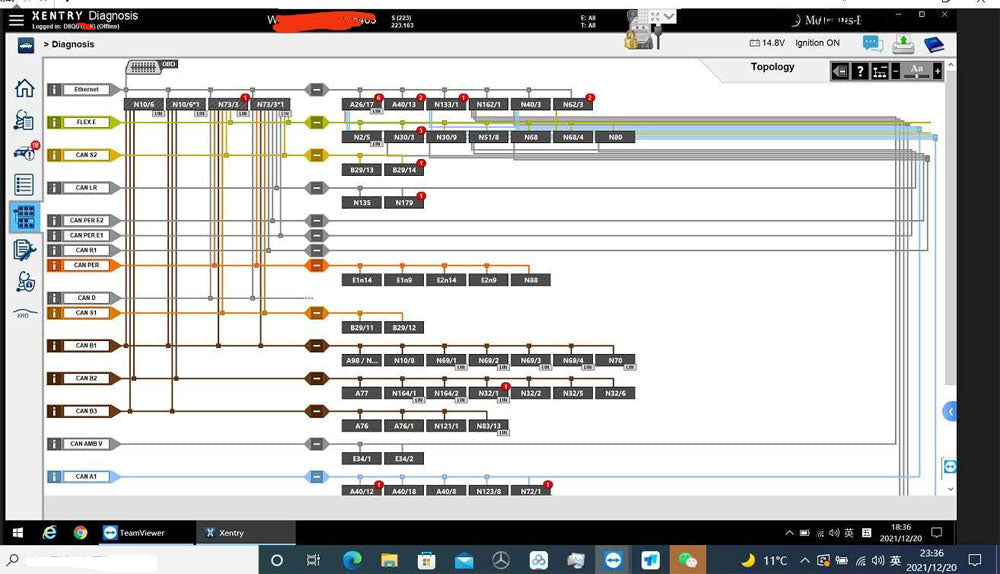Open the fault codes car warning icon
The height and width of the screenshot is (574, 1000).
[x=23, y=153]
